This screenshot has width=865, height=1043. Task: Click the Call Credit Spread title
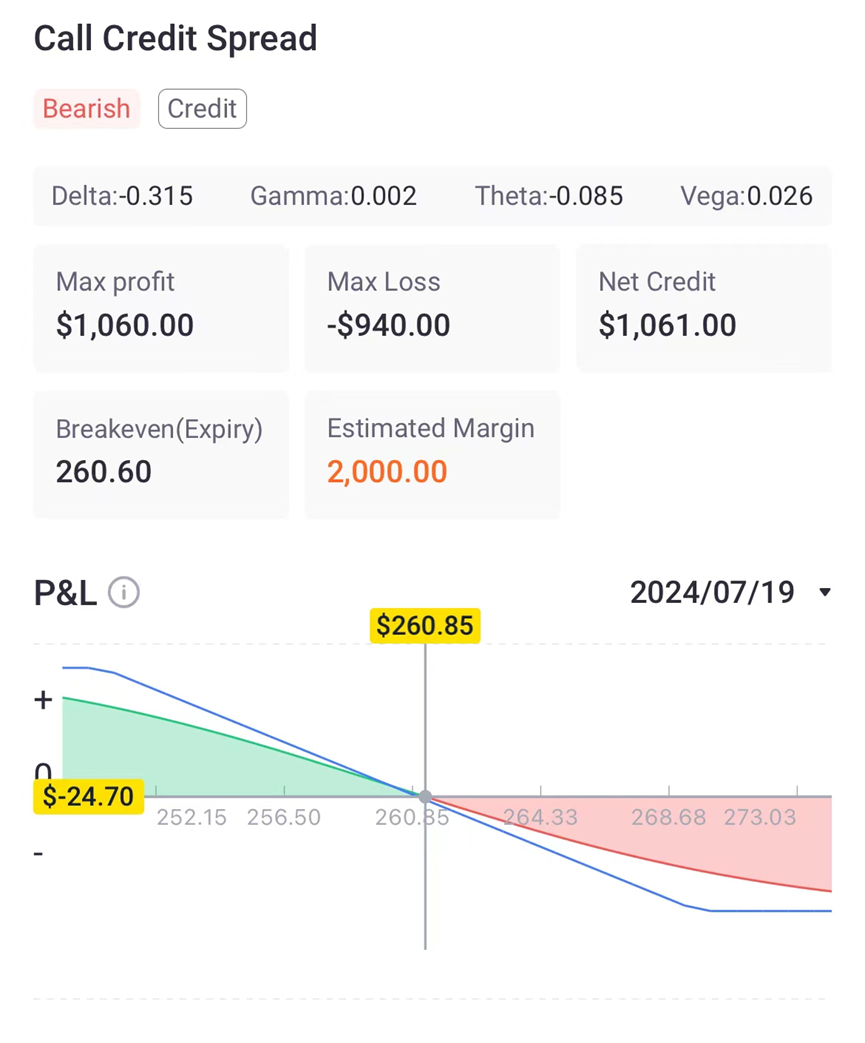click(176, 39)
